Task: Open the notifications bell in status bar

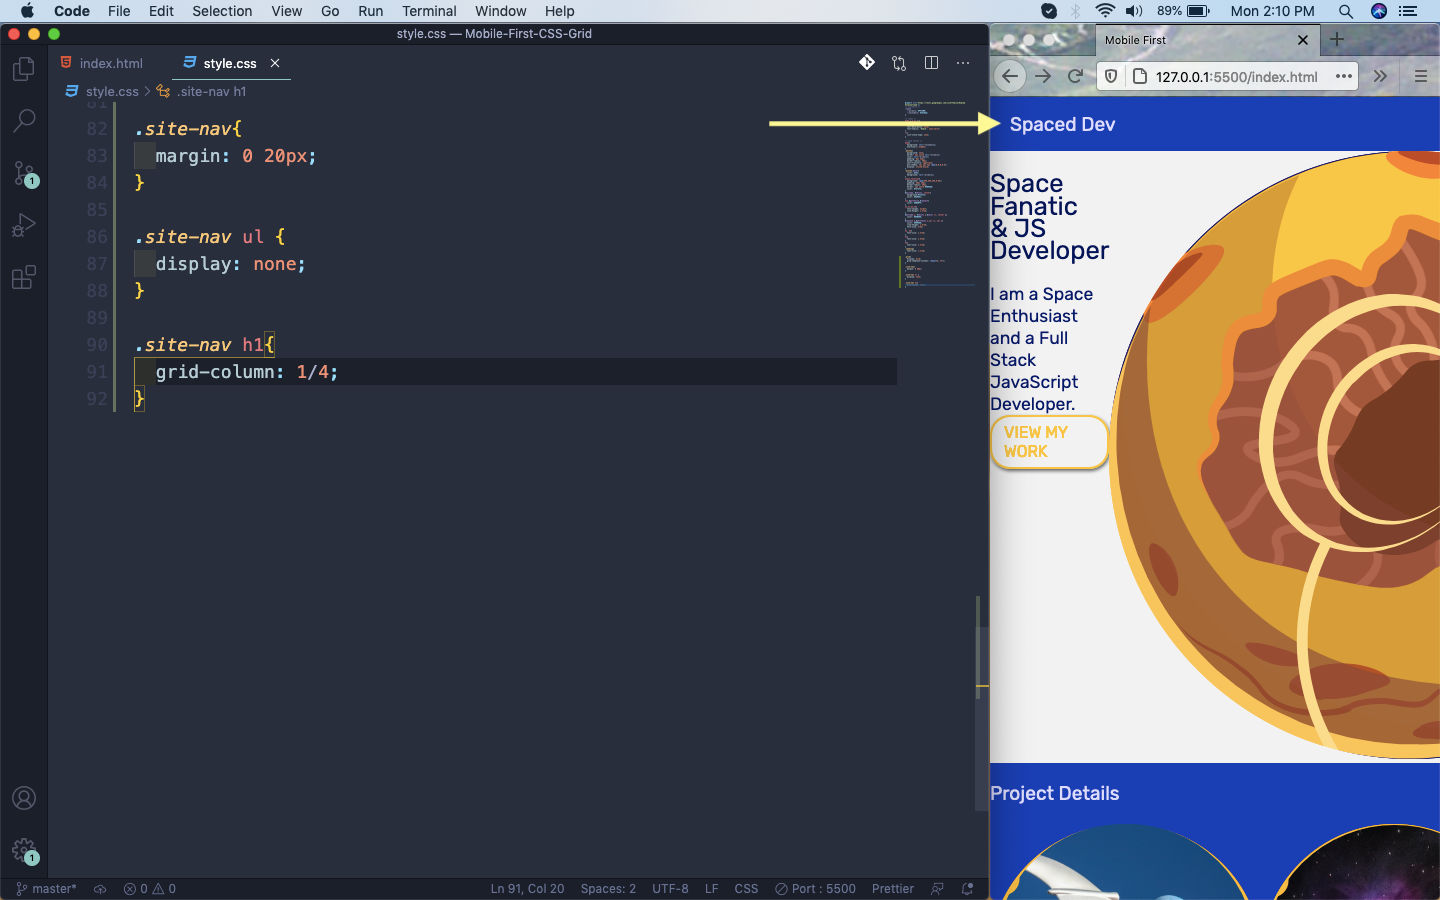Action: pos(967,888)
